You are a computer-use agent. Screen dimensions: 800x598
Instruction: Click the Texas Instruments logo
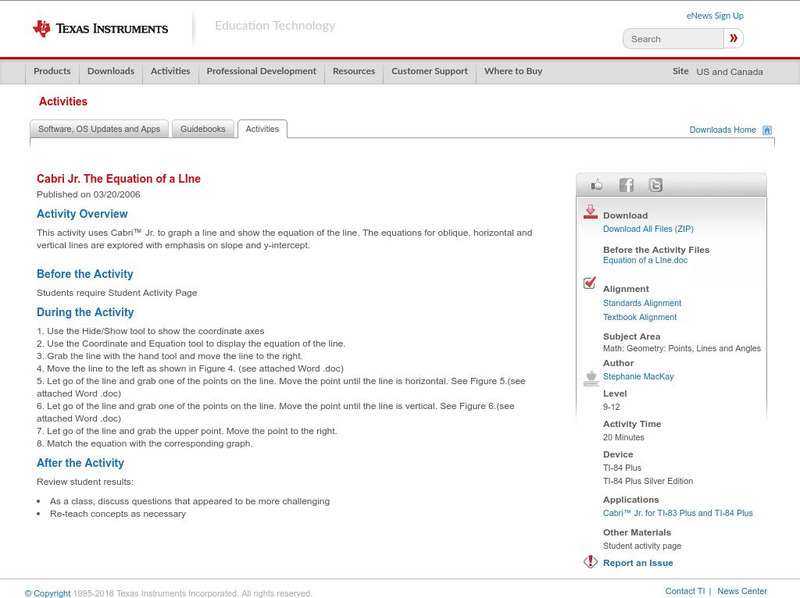(x=100, y=29)
